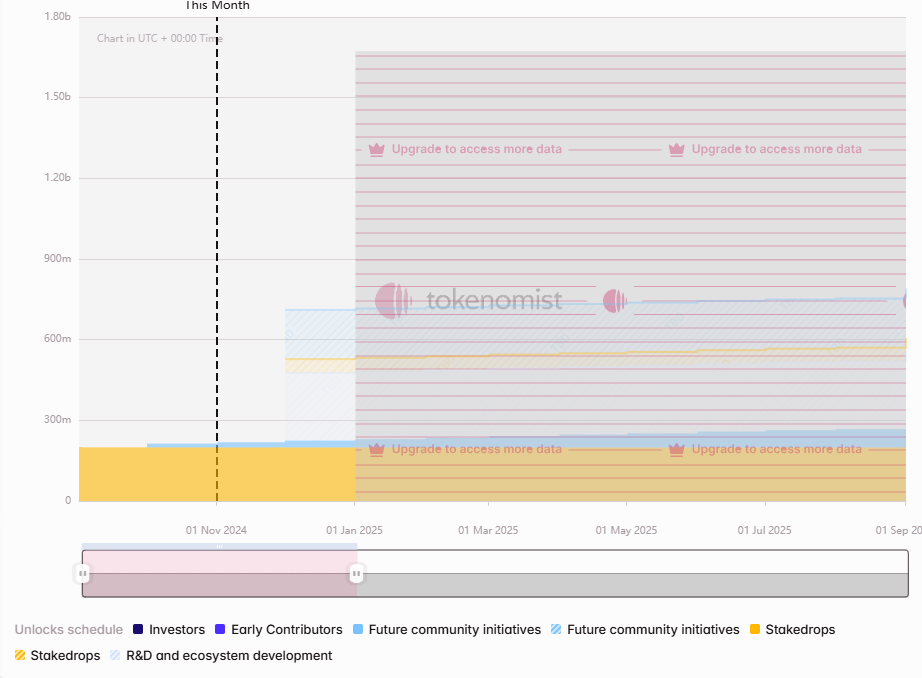The height and width of the screenshot is (678, 922).
Task: Click the Investors legend color swatch
Action: click(x=138, y=630)
